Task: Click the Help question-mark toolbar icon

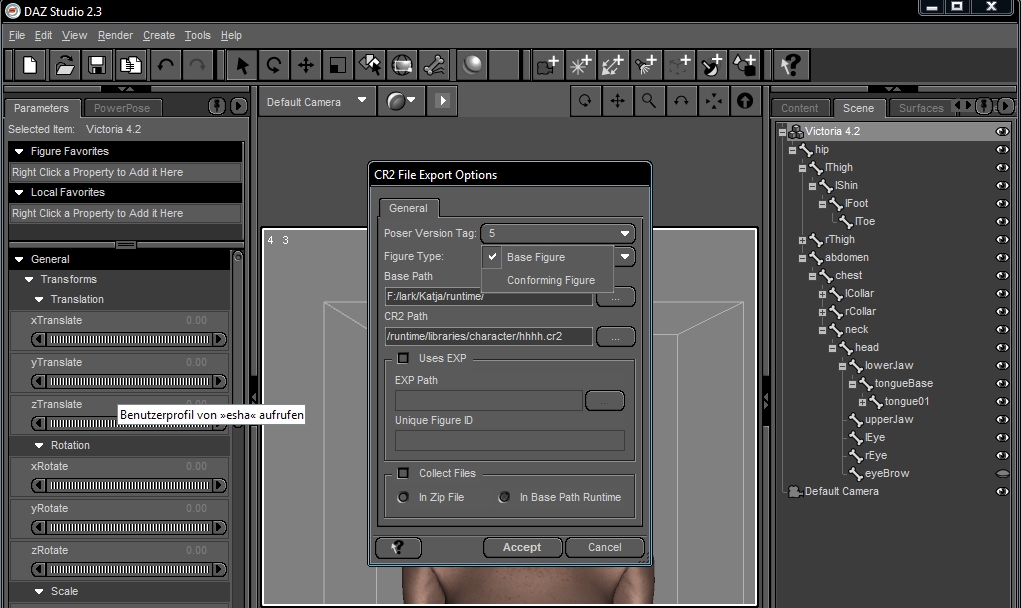Action: (x=791, y=65)
